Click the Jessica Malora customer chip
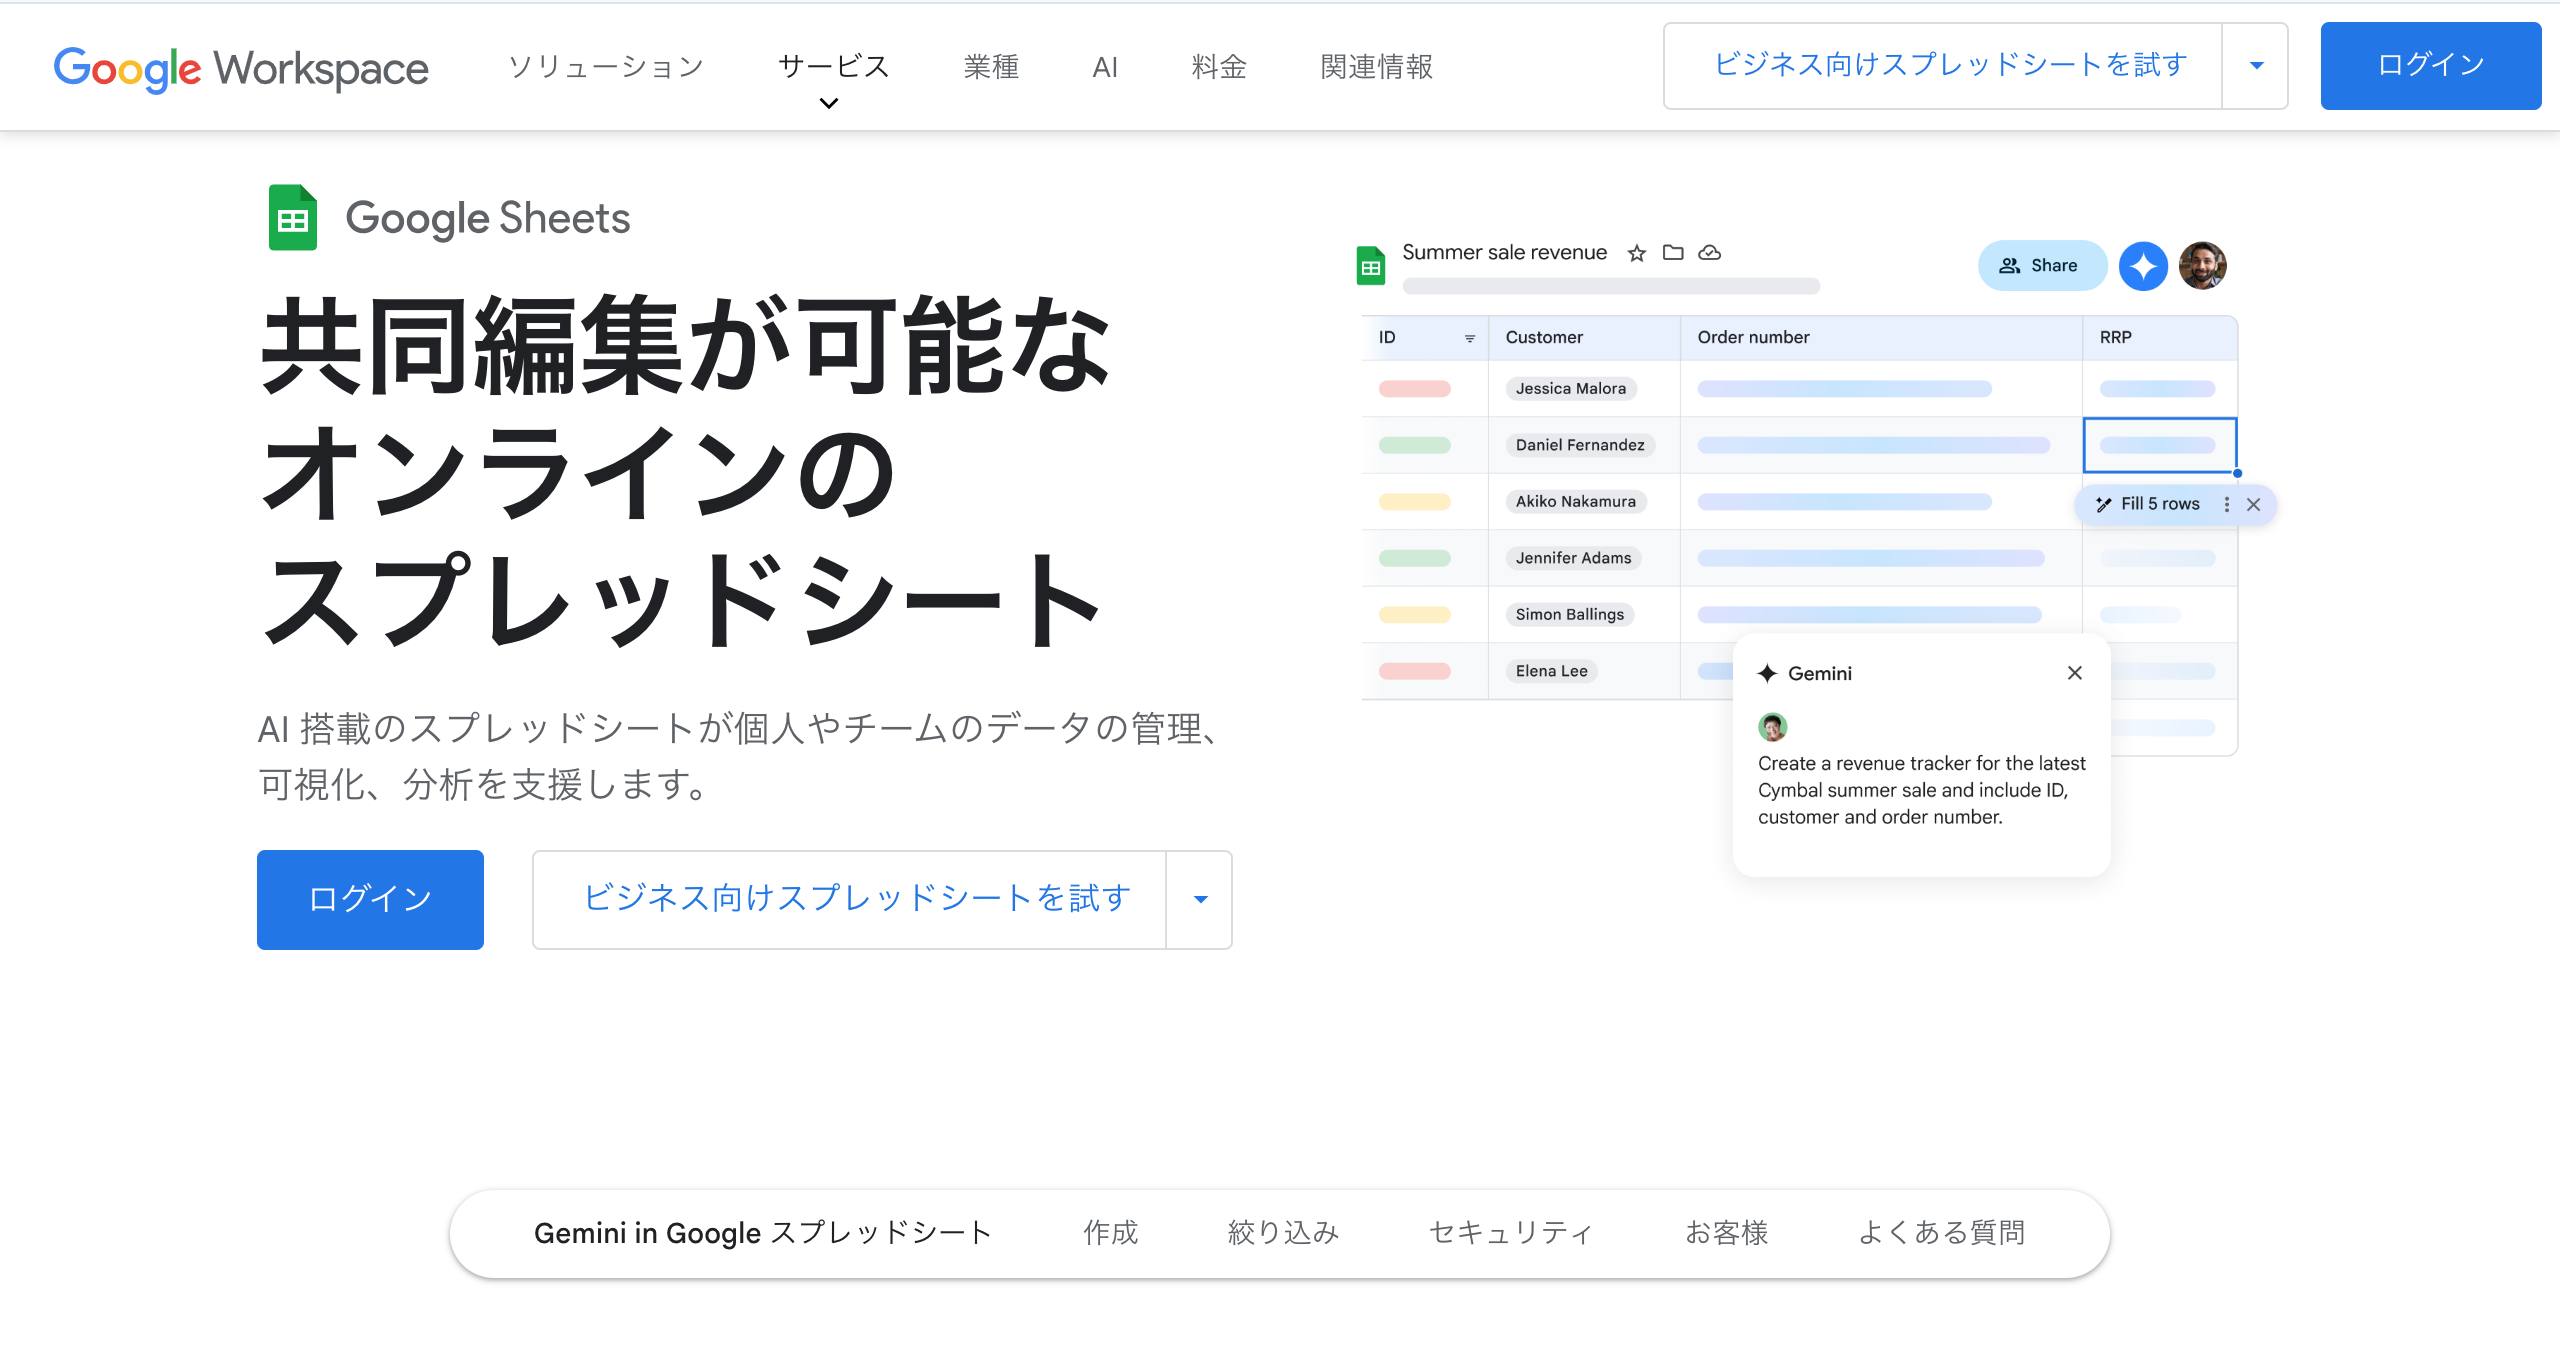 pyautogui.click(x=1571, y=389)
